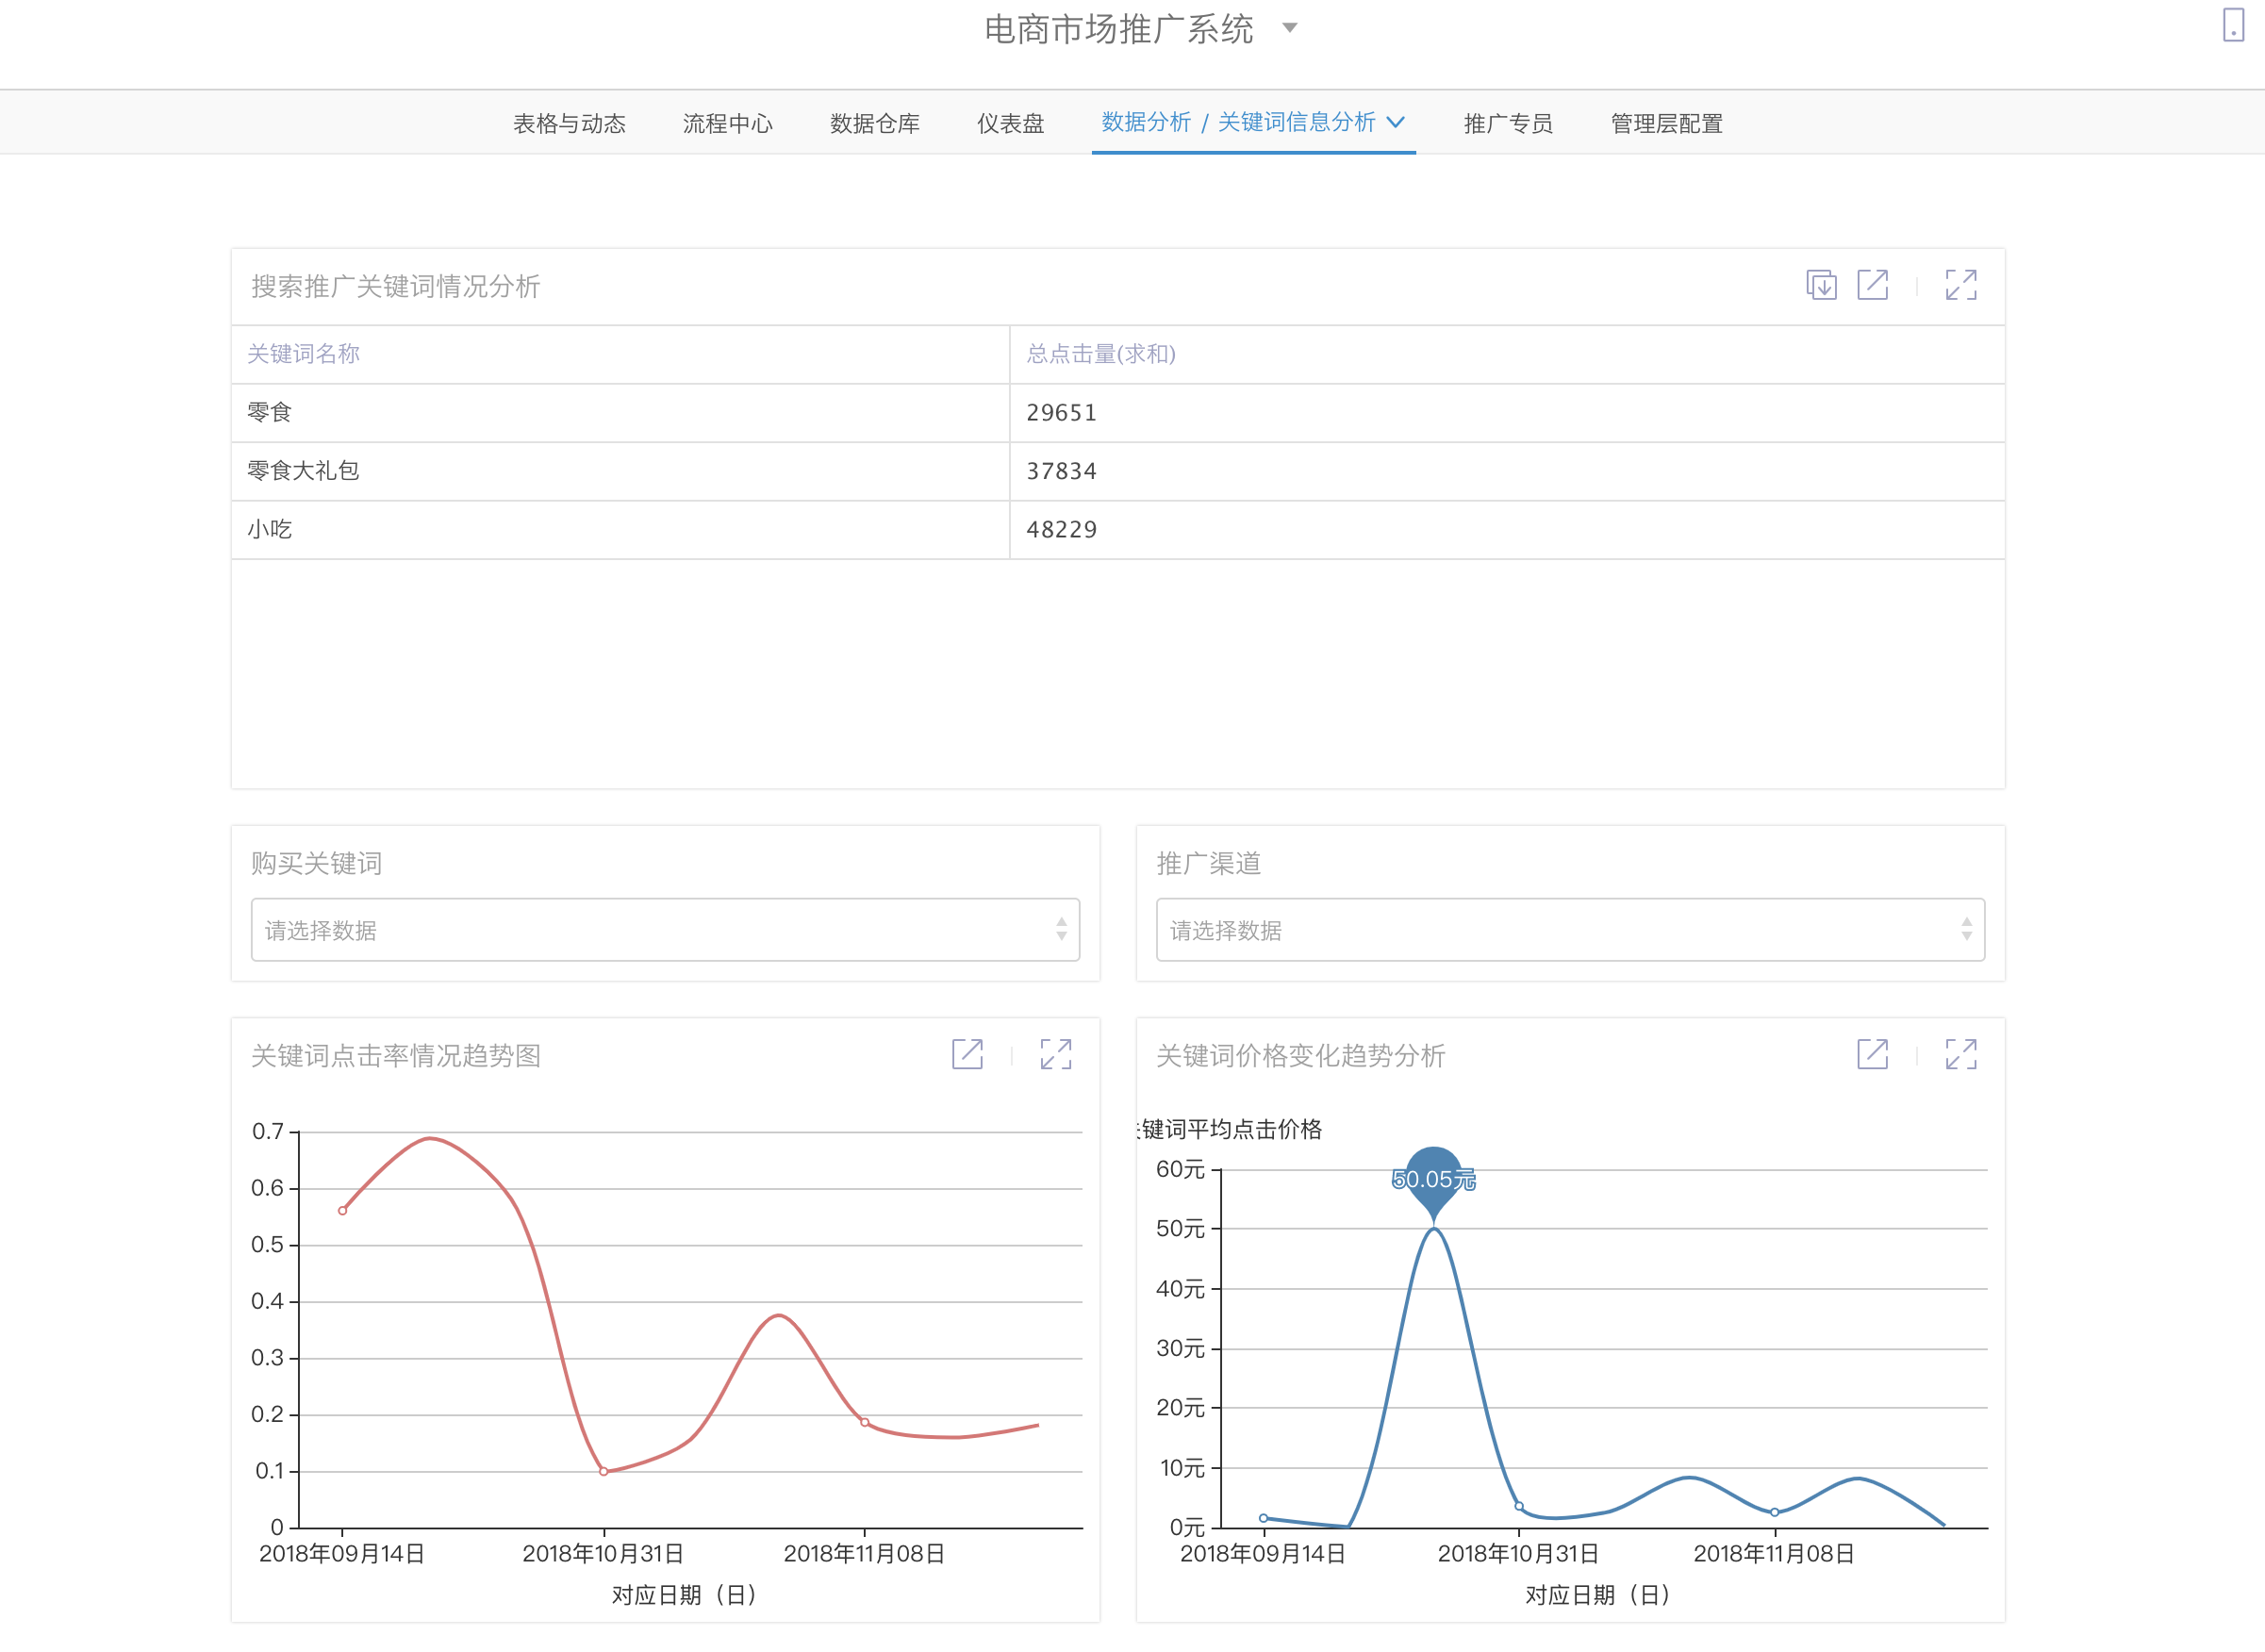Select the 零食大礼包 table row
The width and height of the screenshot is (2265, 1652).
click(x=303, y=471)
